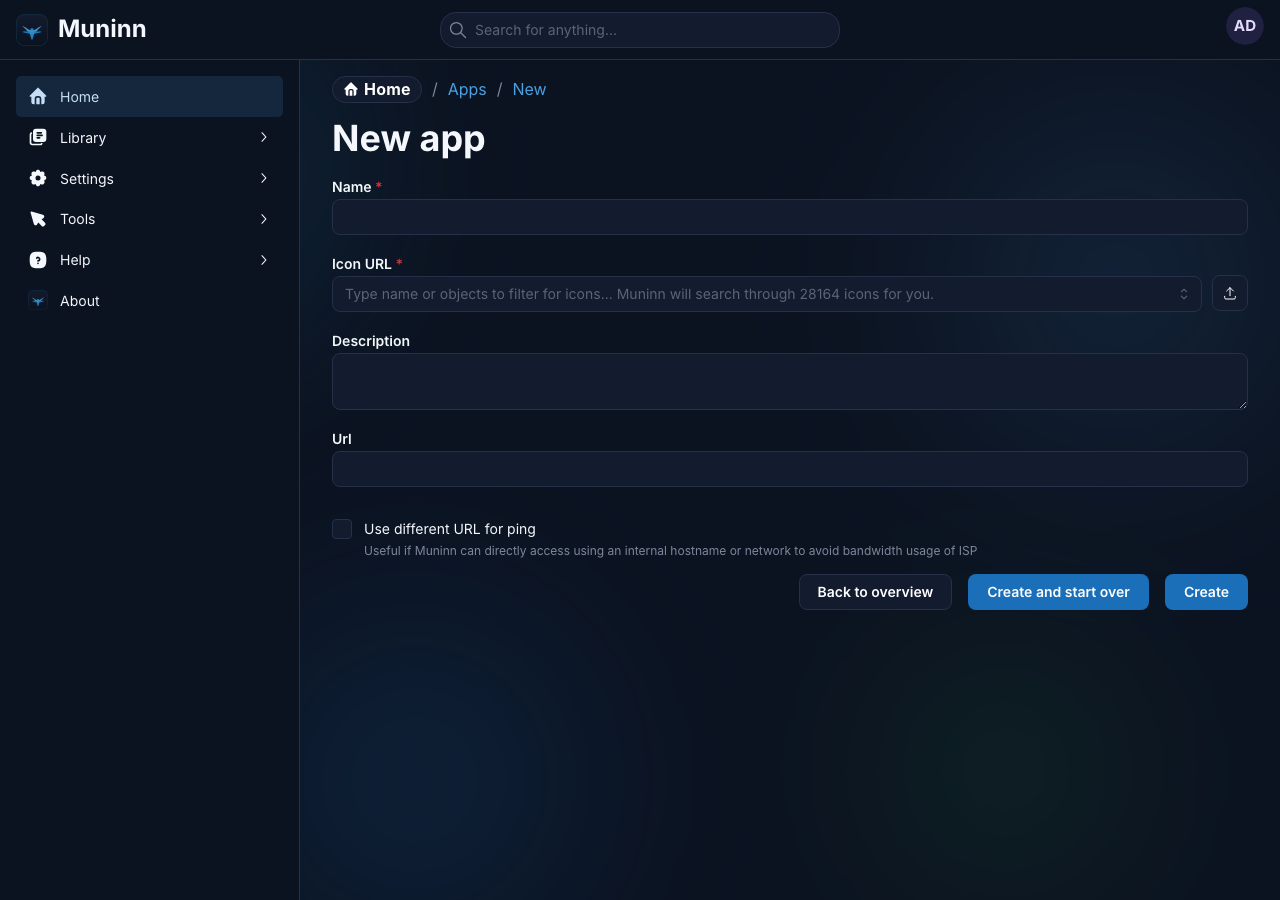1280x900 pixels.
Task: Click the search magnifier icon
Action: pos(458,30)
